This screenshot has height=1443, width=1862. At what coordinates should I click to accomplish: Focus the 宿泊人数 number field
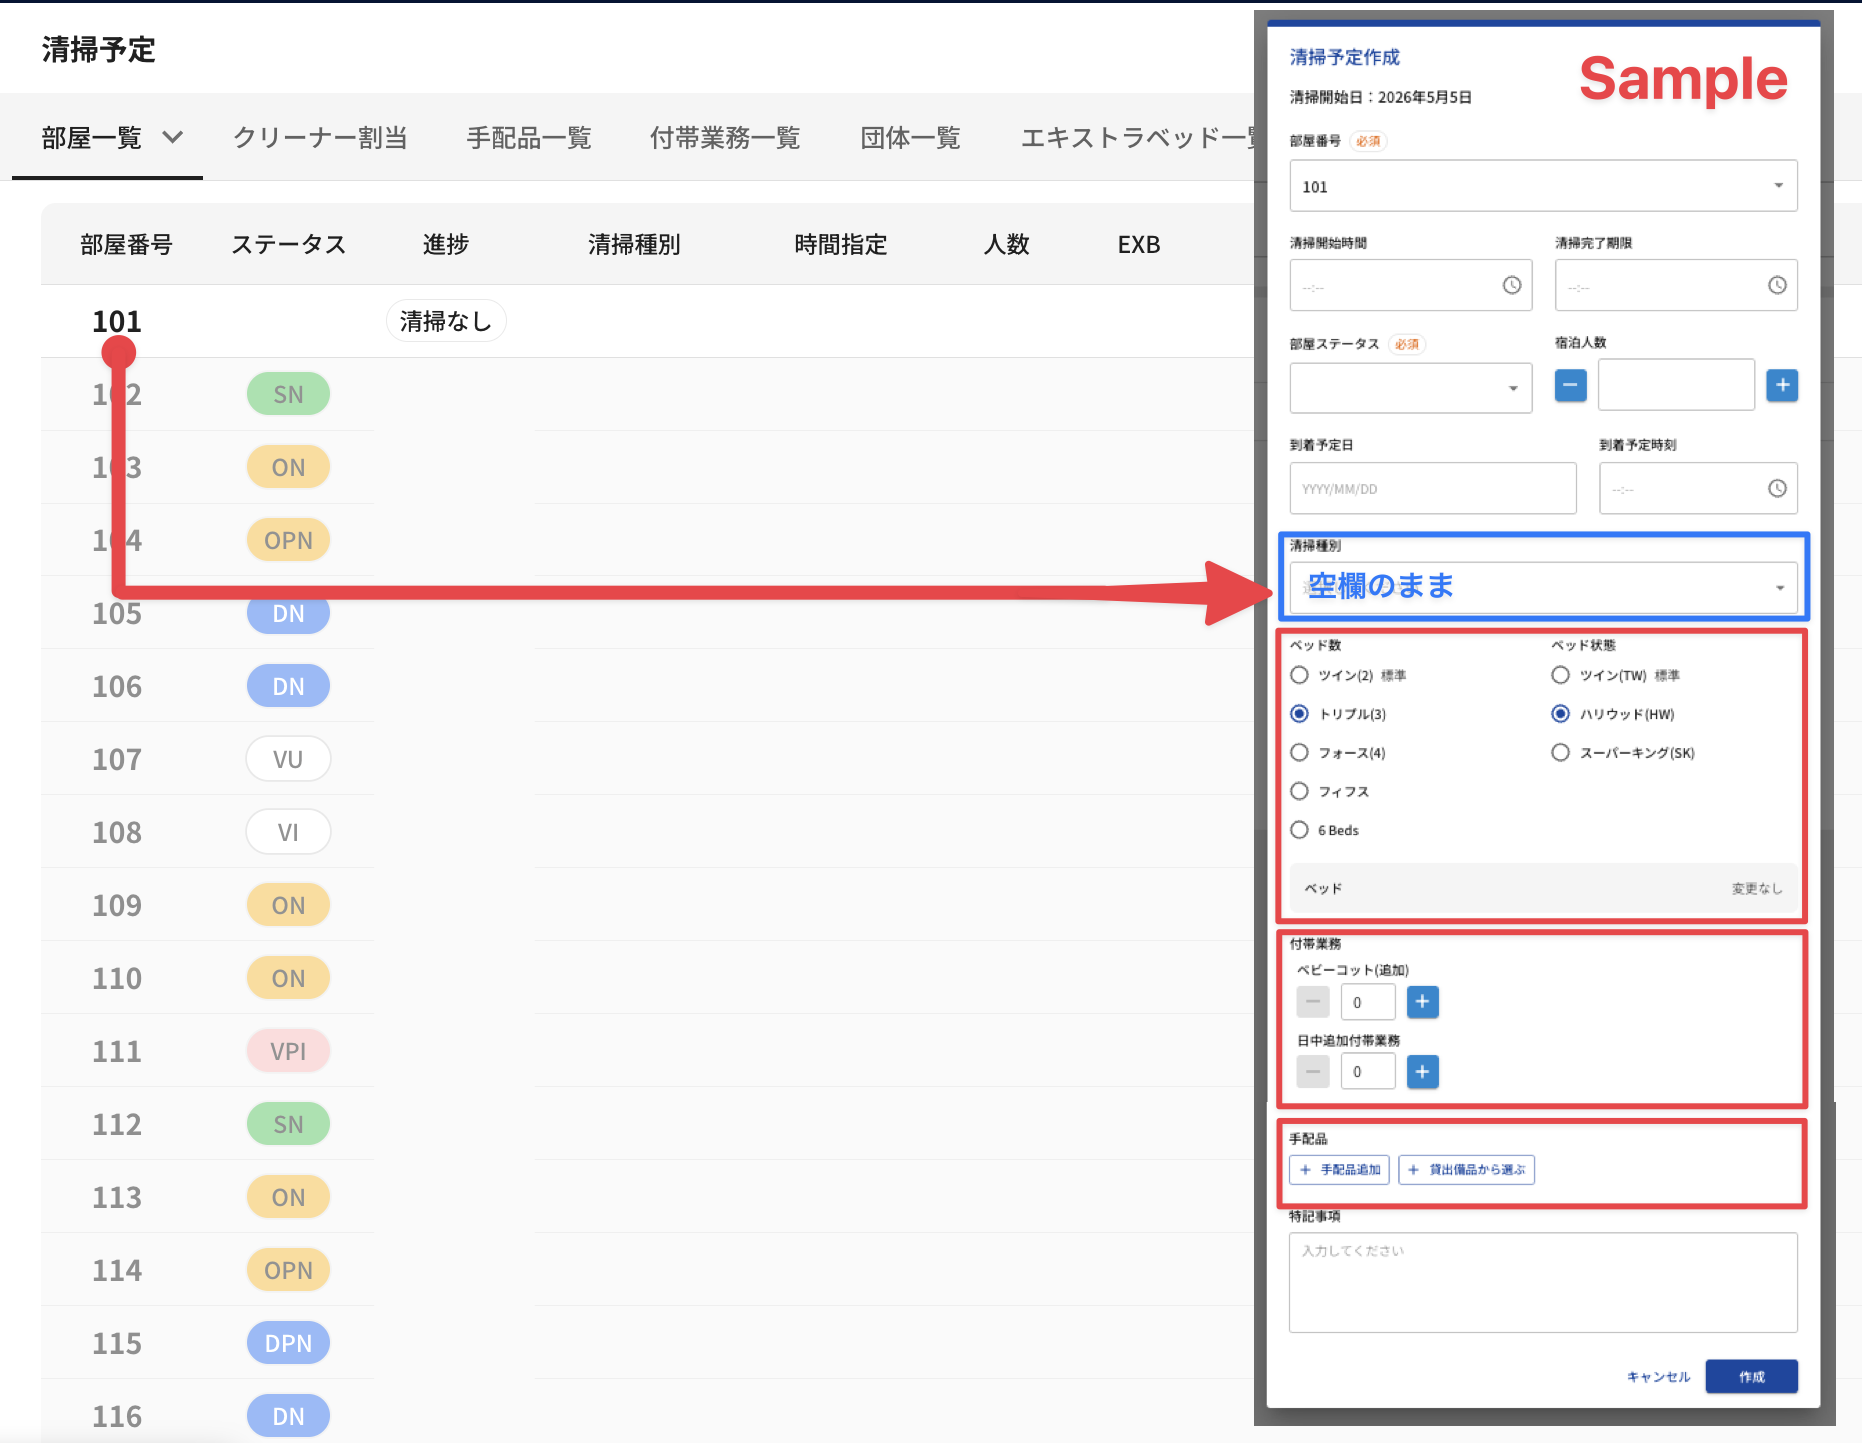coord(1676,385)
